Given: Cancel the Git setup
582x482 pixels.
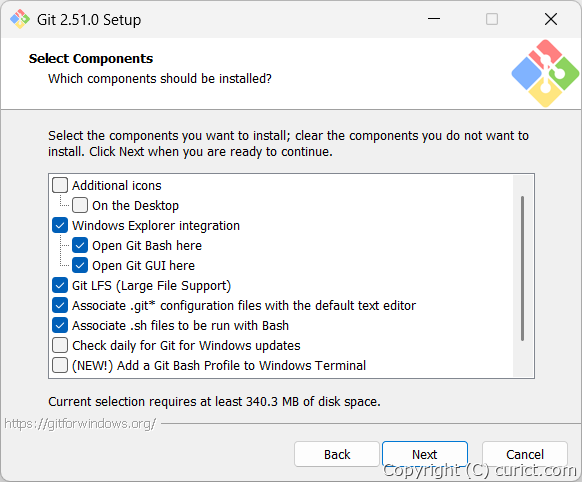Looking at the screenshot, I should point(524,454).
